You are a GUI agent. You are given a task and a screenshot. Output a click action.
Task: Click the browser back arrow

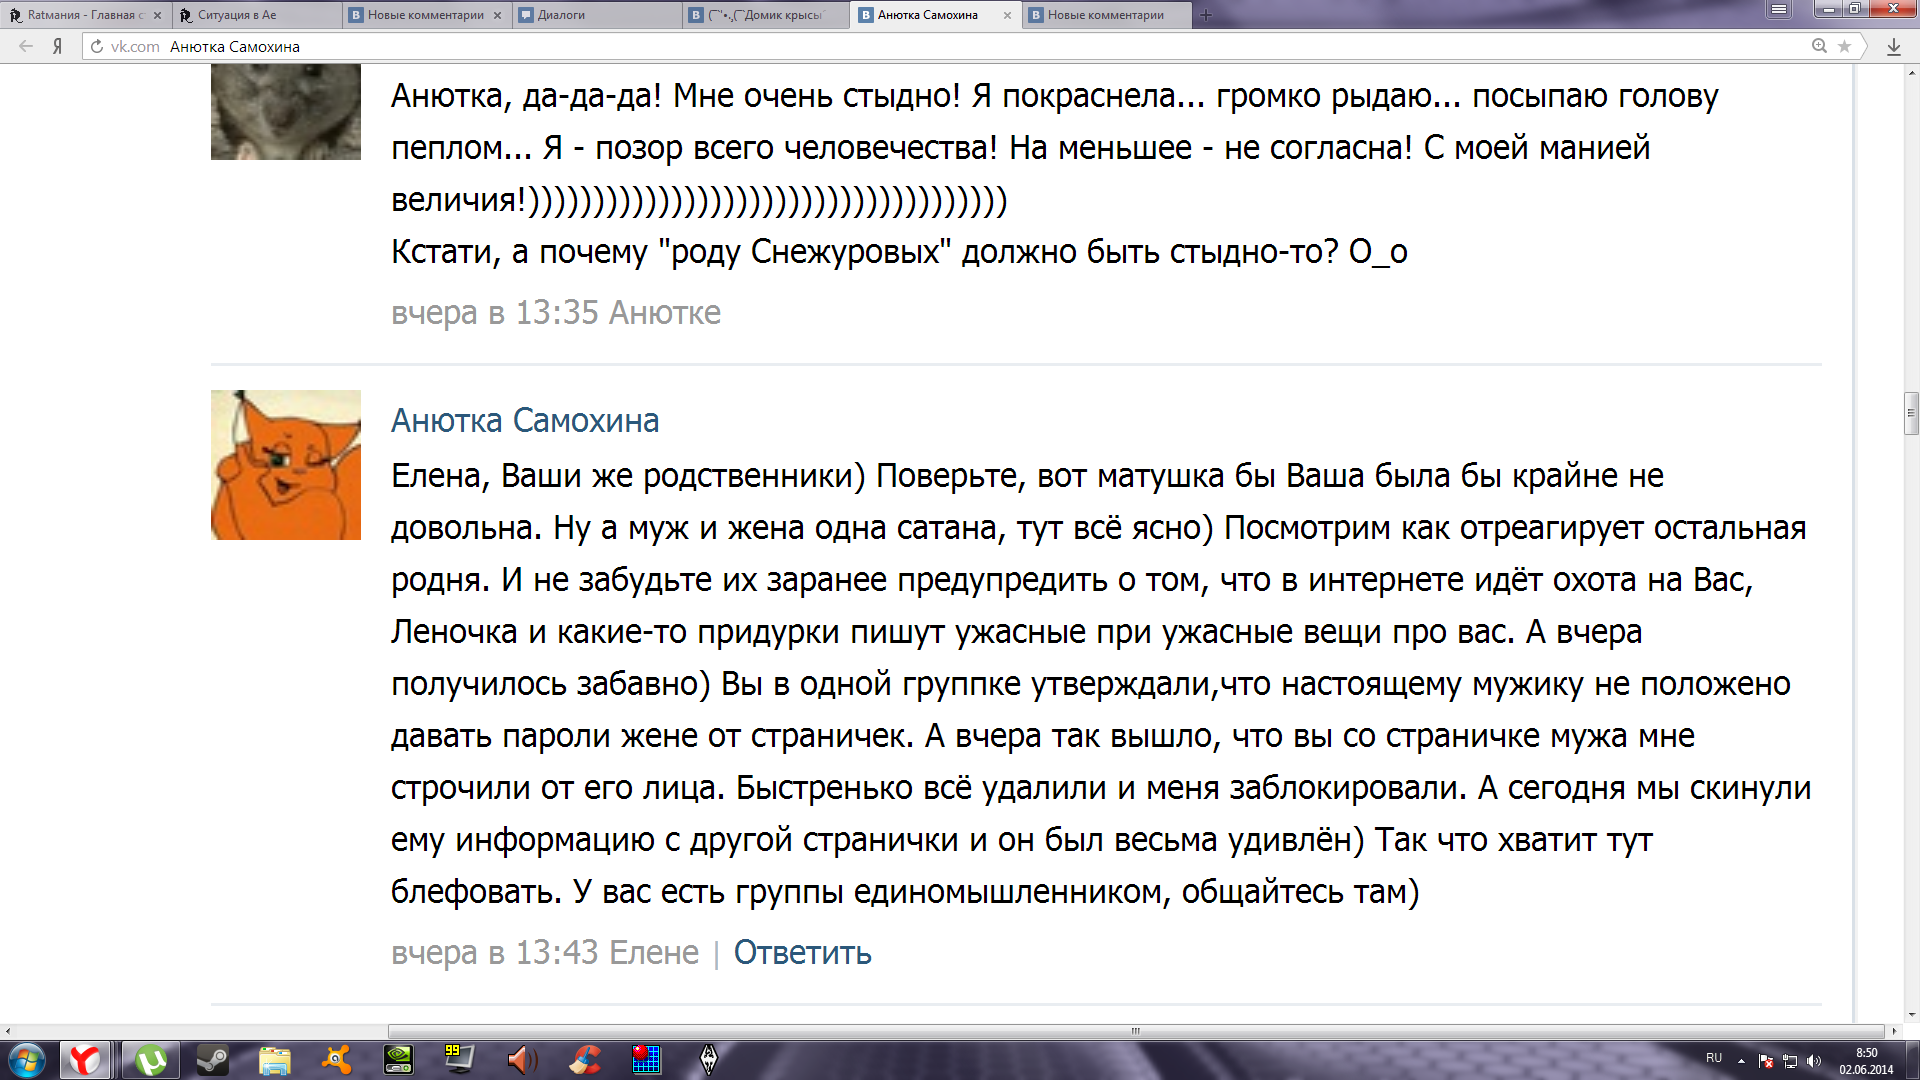coord(26,46)
